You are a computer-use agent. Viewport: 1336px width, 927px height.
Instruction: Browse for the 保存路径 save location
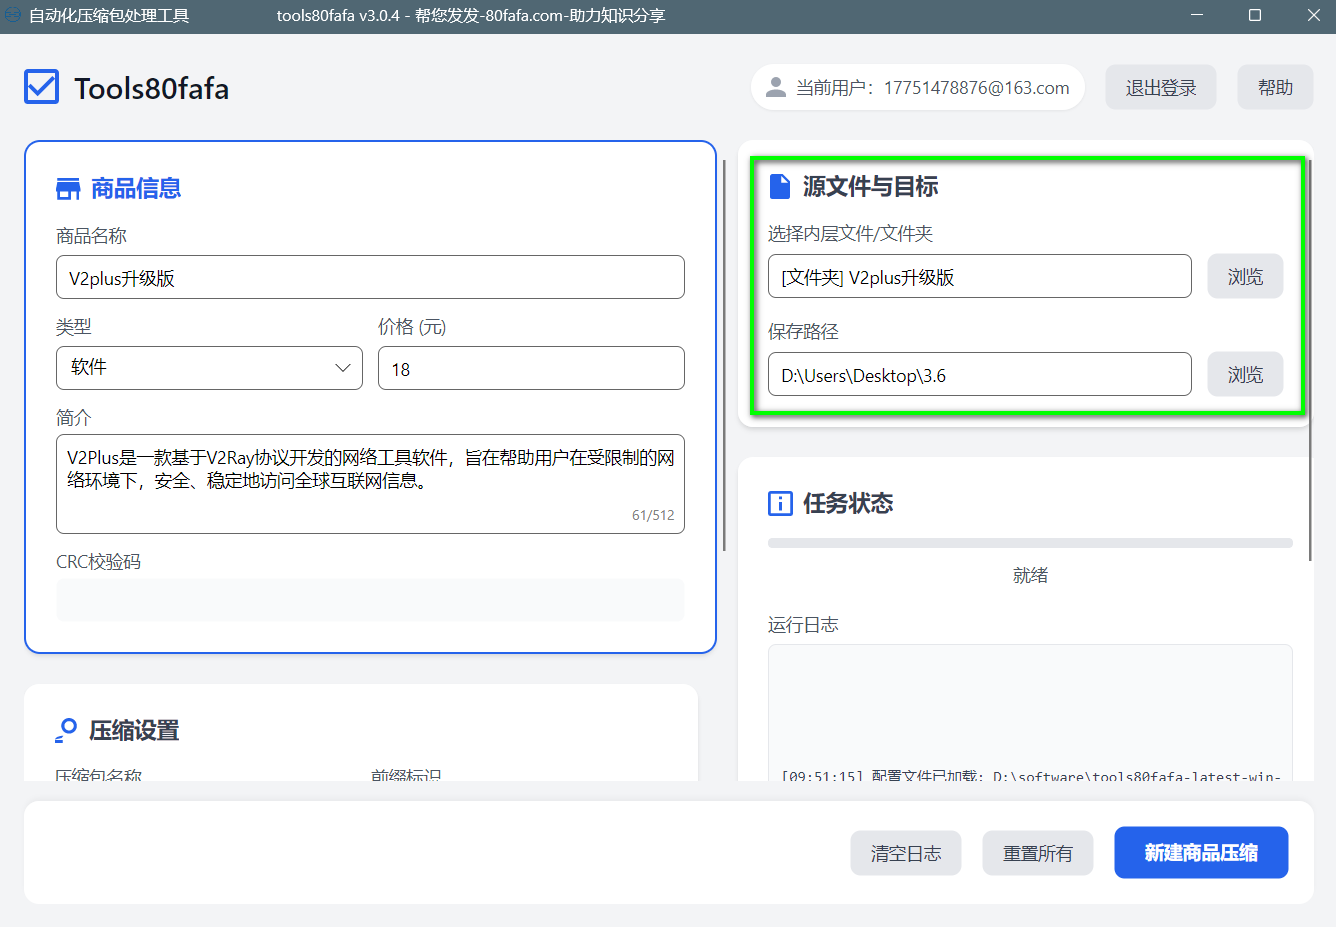(x=1244, y=375)
